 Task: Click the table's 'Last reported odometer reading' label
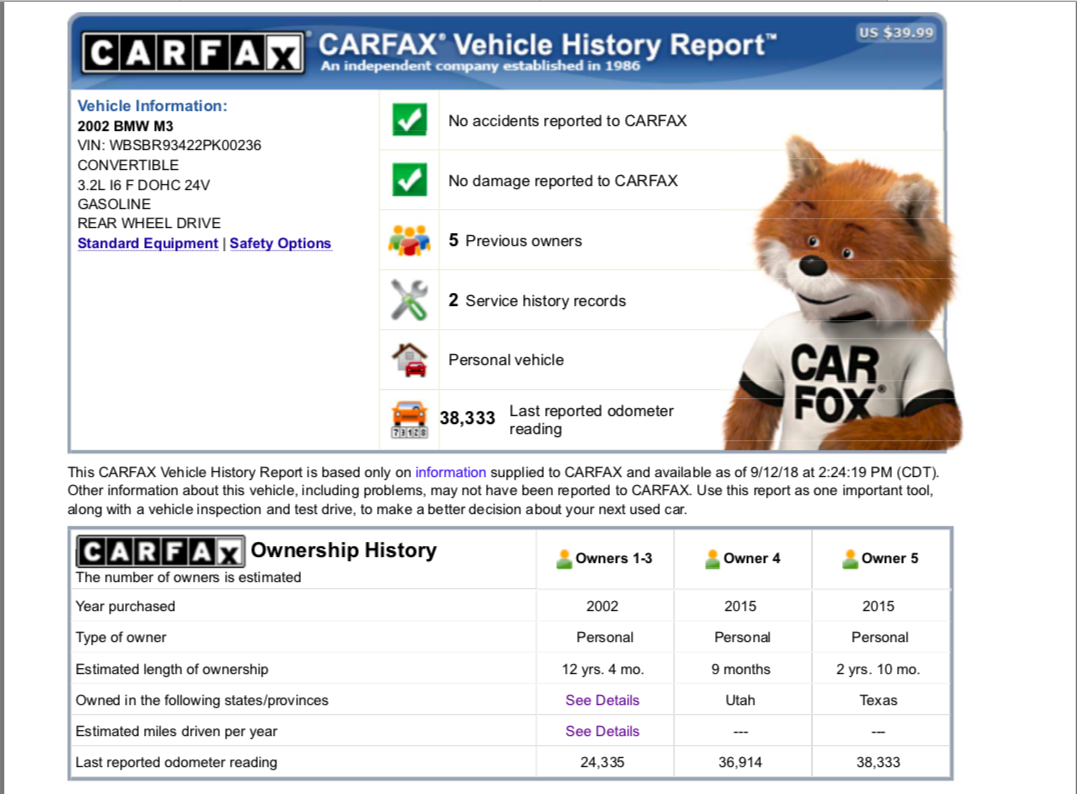(x=177, y=762)
